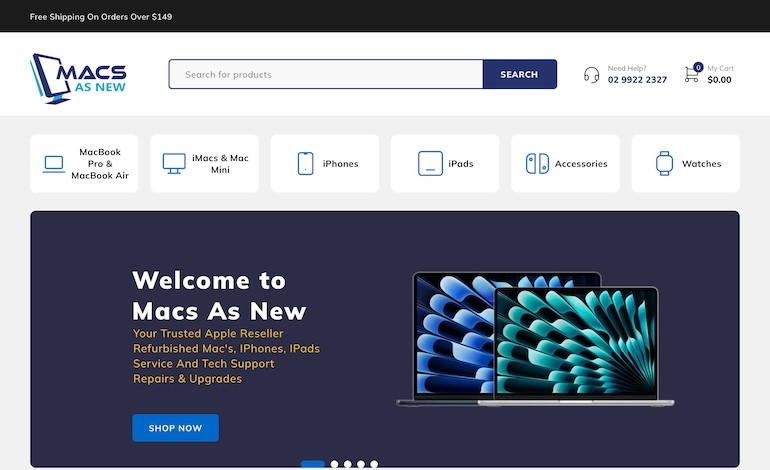Switch to the second carousel slide dot
Image resolution: width=770 pixels, height=470 pixels.
pos(335,464)
